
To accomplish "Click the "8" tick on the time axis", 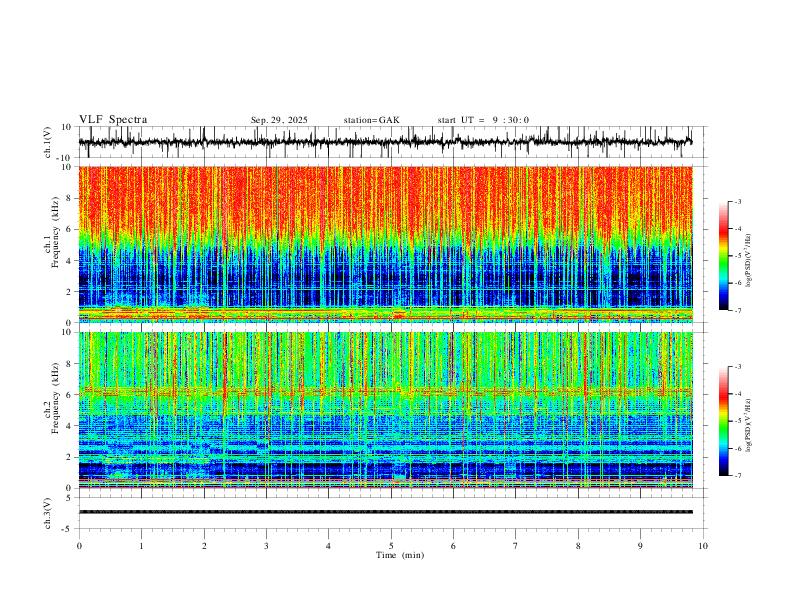I will [x=578, y=546].
